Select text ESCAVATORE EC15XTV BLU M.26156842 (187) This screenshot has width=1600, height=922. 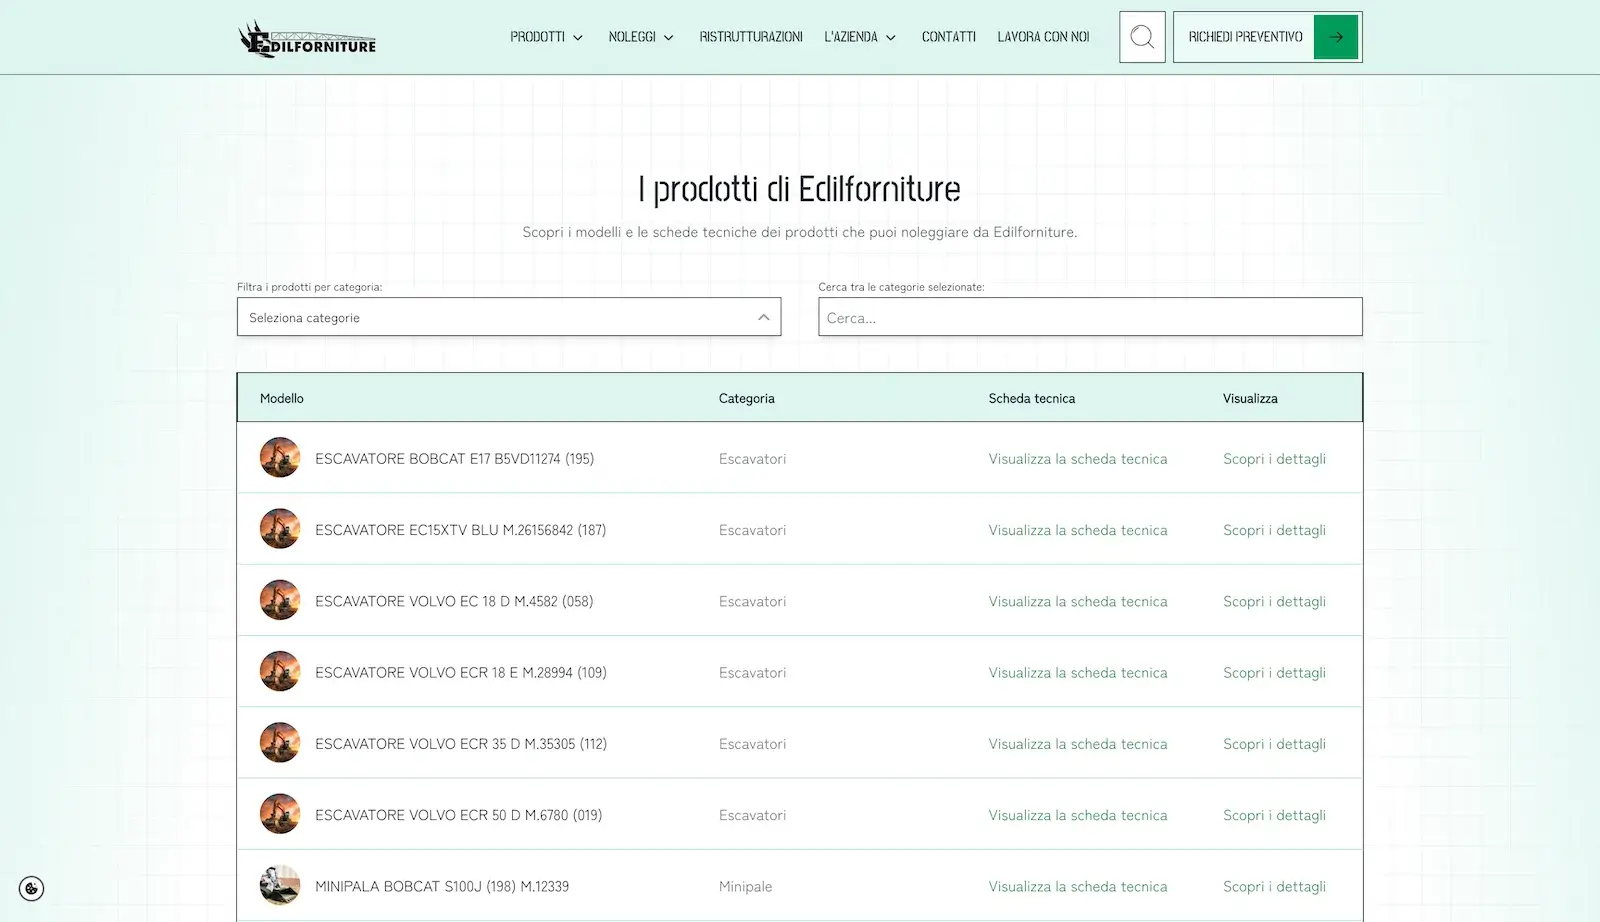pos(460,530)
